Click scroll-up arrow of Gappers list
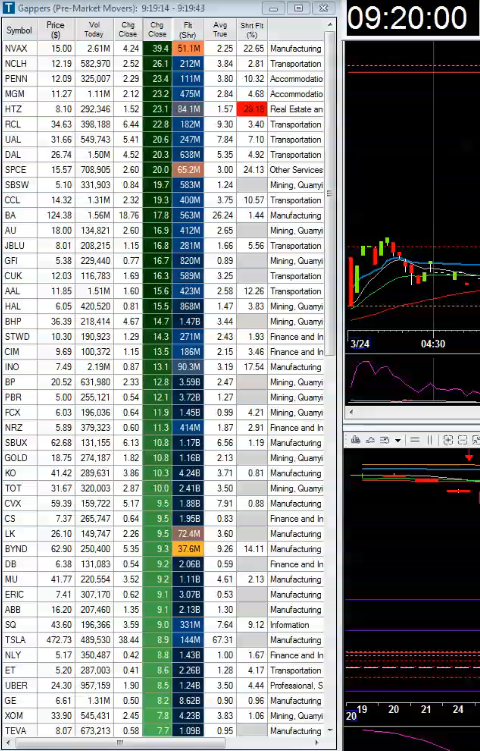Viewport: 480px width, 751px height. (330, 25)
